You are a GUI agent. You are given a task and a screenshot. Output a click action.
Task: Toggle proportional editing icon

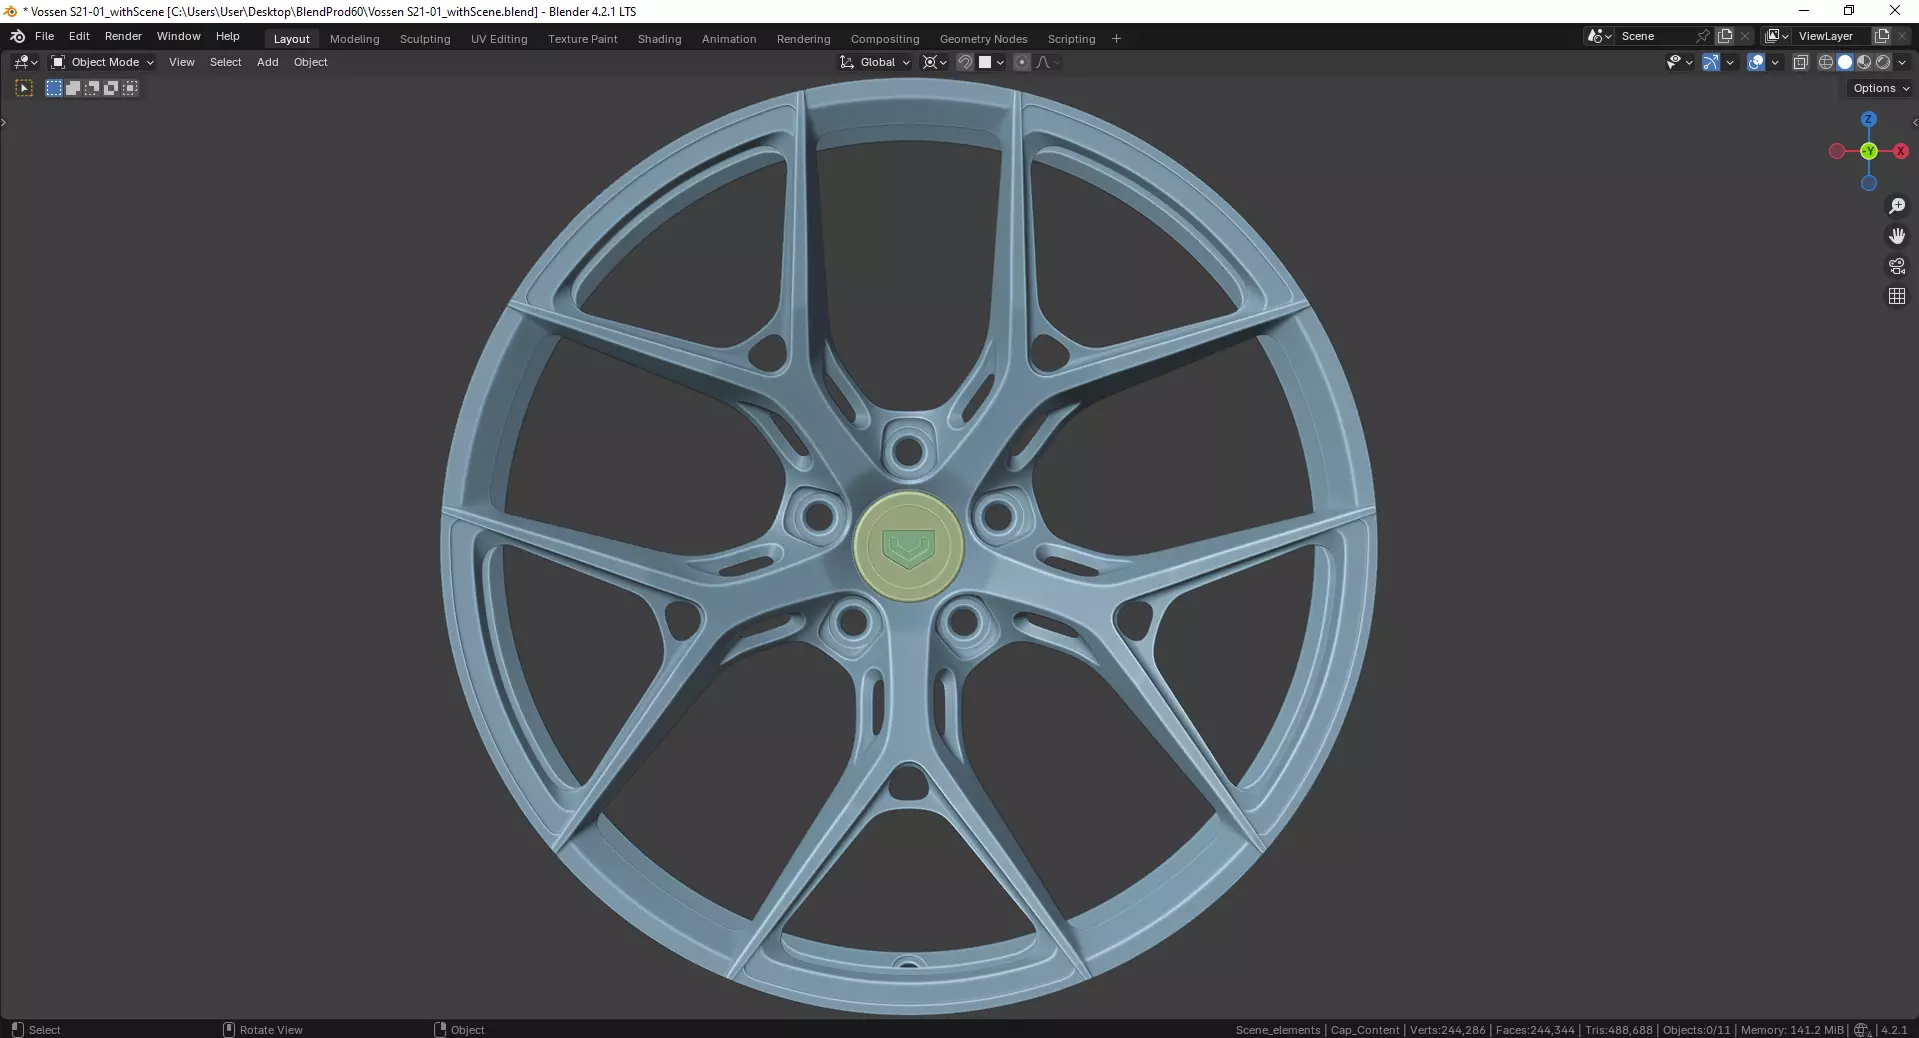pos(1021,62)
